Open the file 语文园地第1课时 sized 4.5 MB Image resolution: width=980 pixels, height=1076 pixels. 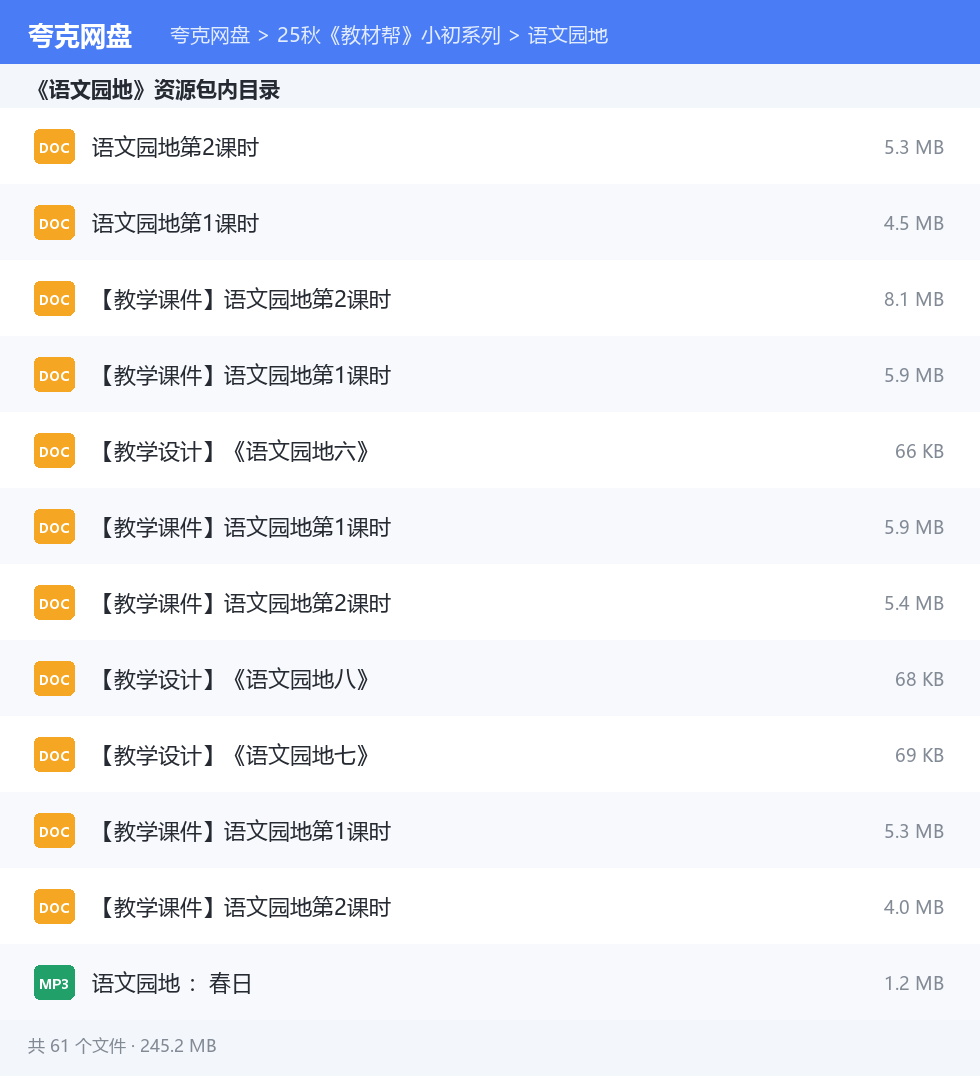coord(176,223)
